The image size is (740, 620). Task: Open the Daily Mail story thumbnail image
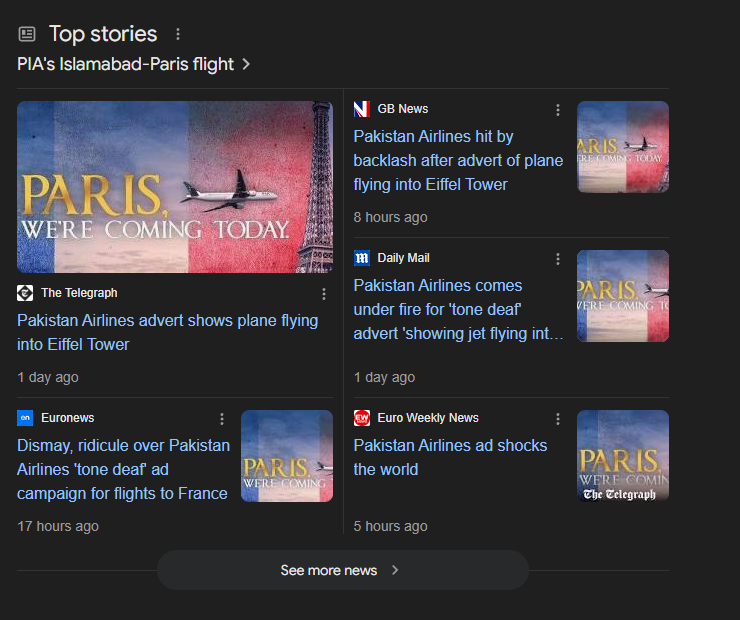623,296
